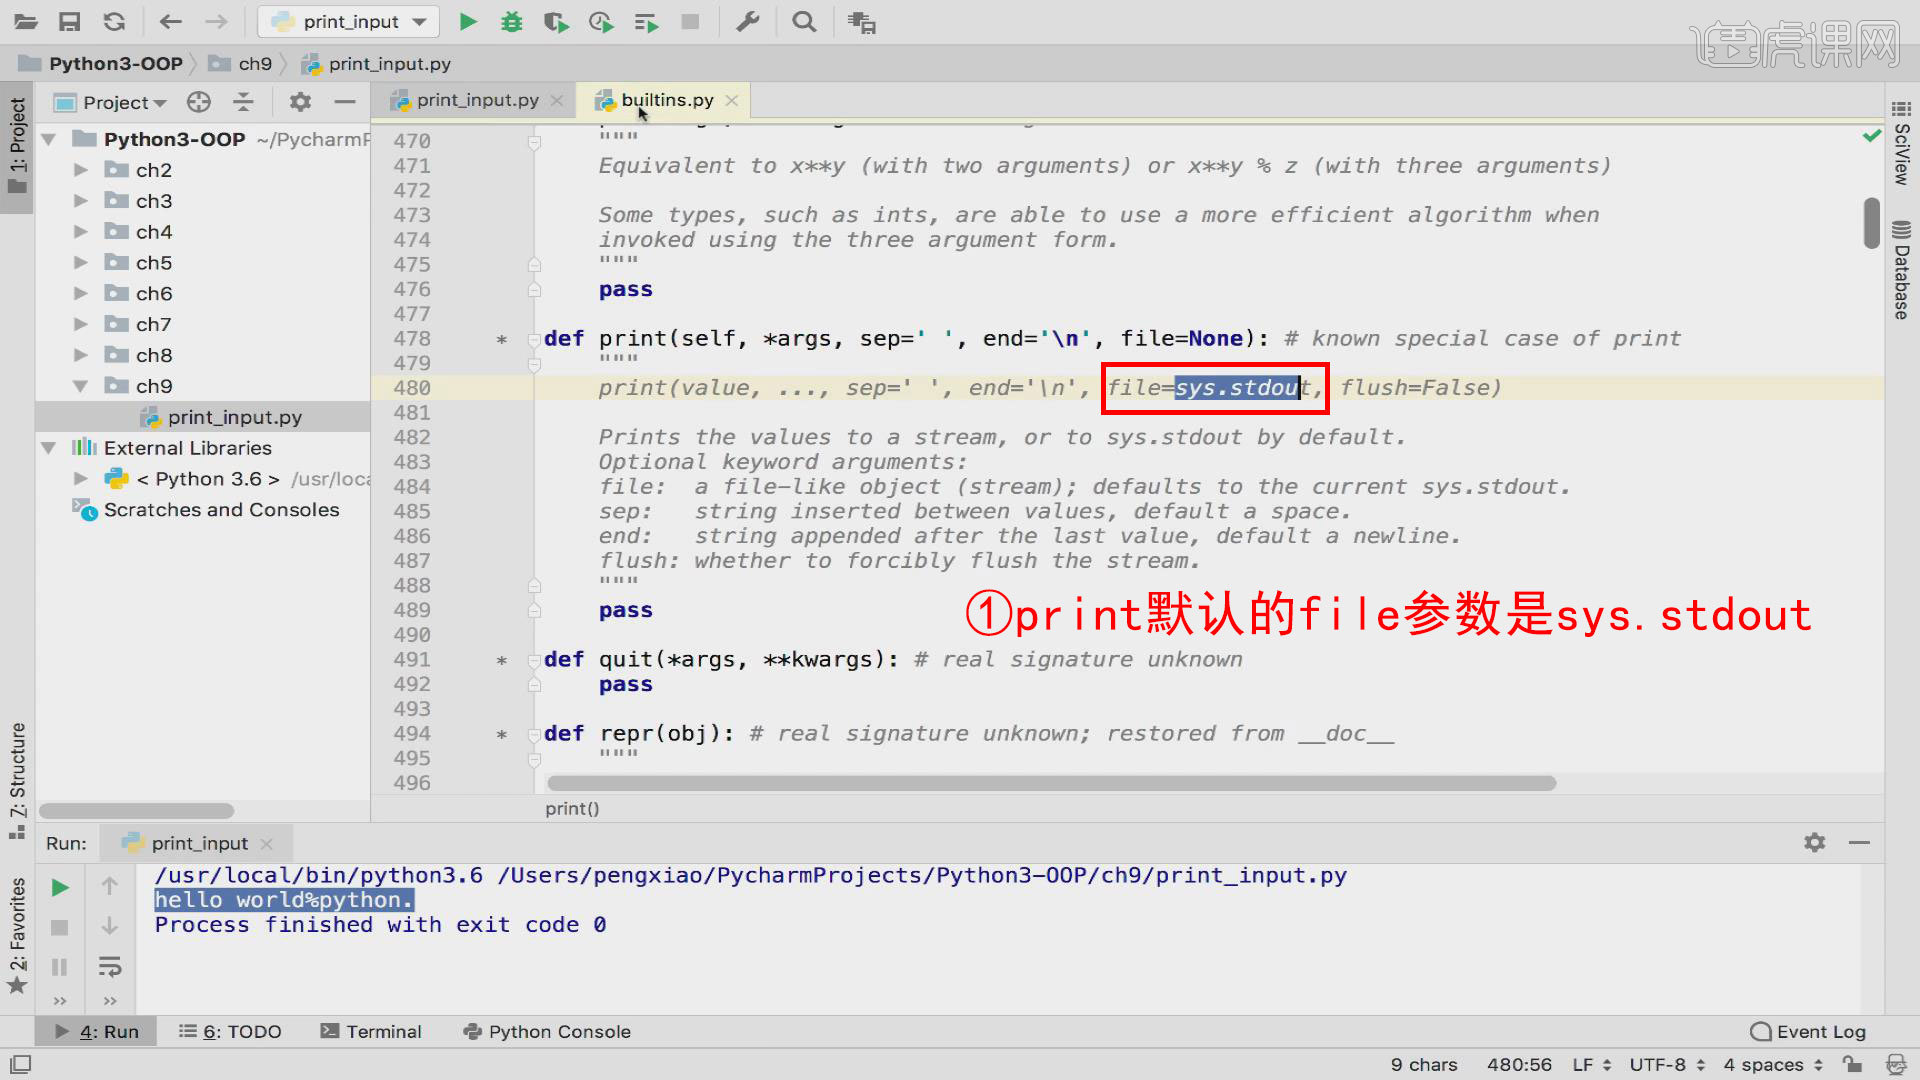Click override marker beside def print
Screen dimensions: 1920x1080
502,340
